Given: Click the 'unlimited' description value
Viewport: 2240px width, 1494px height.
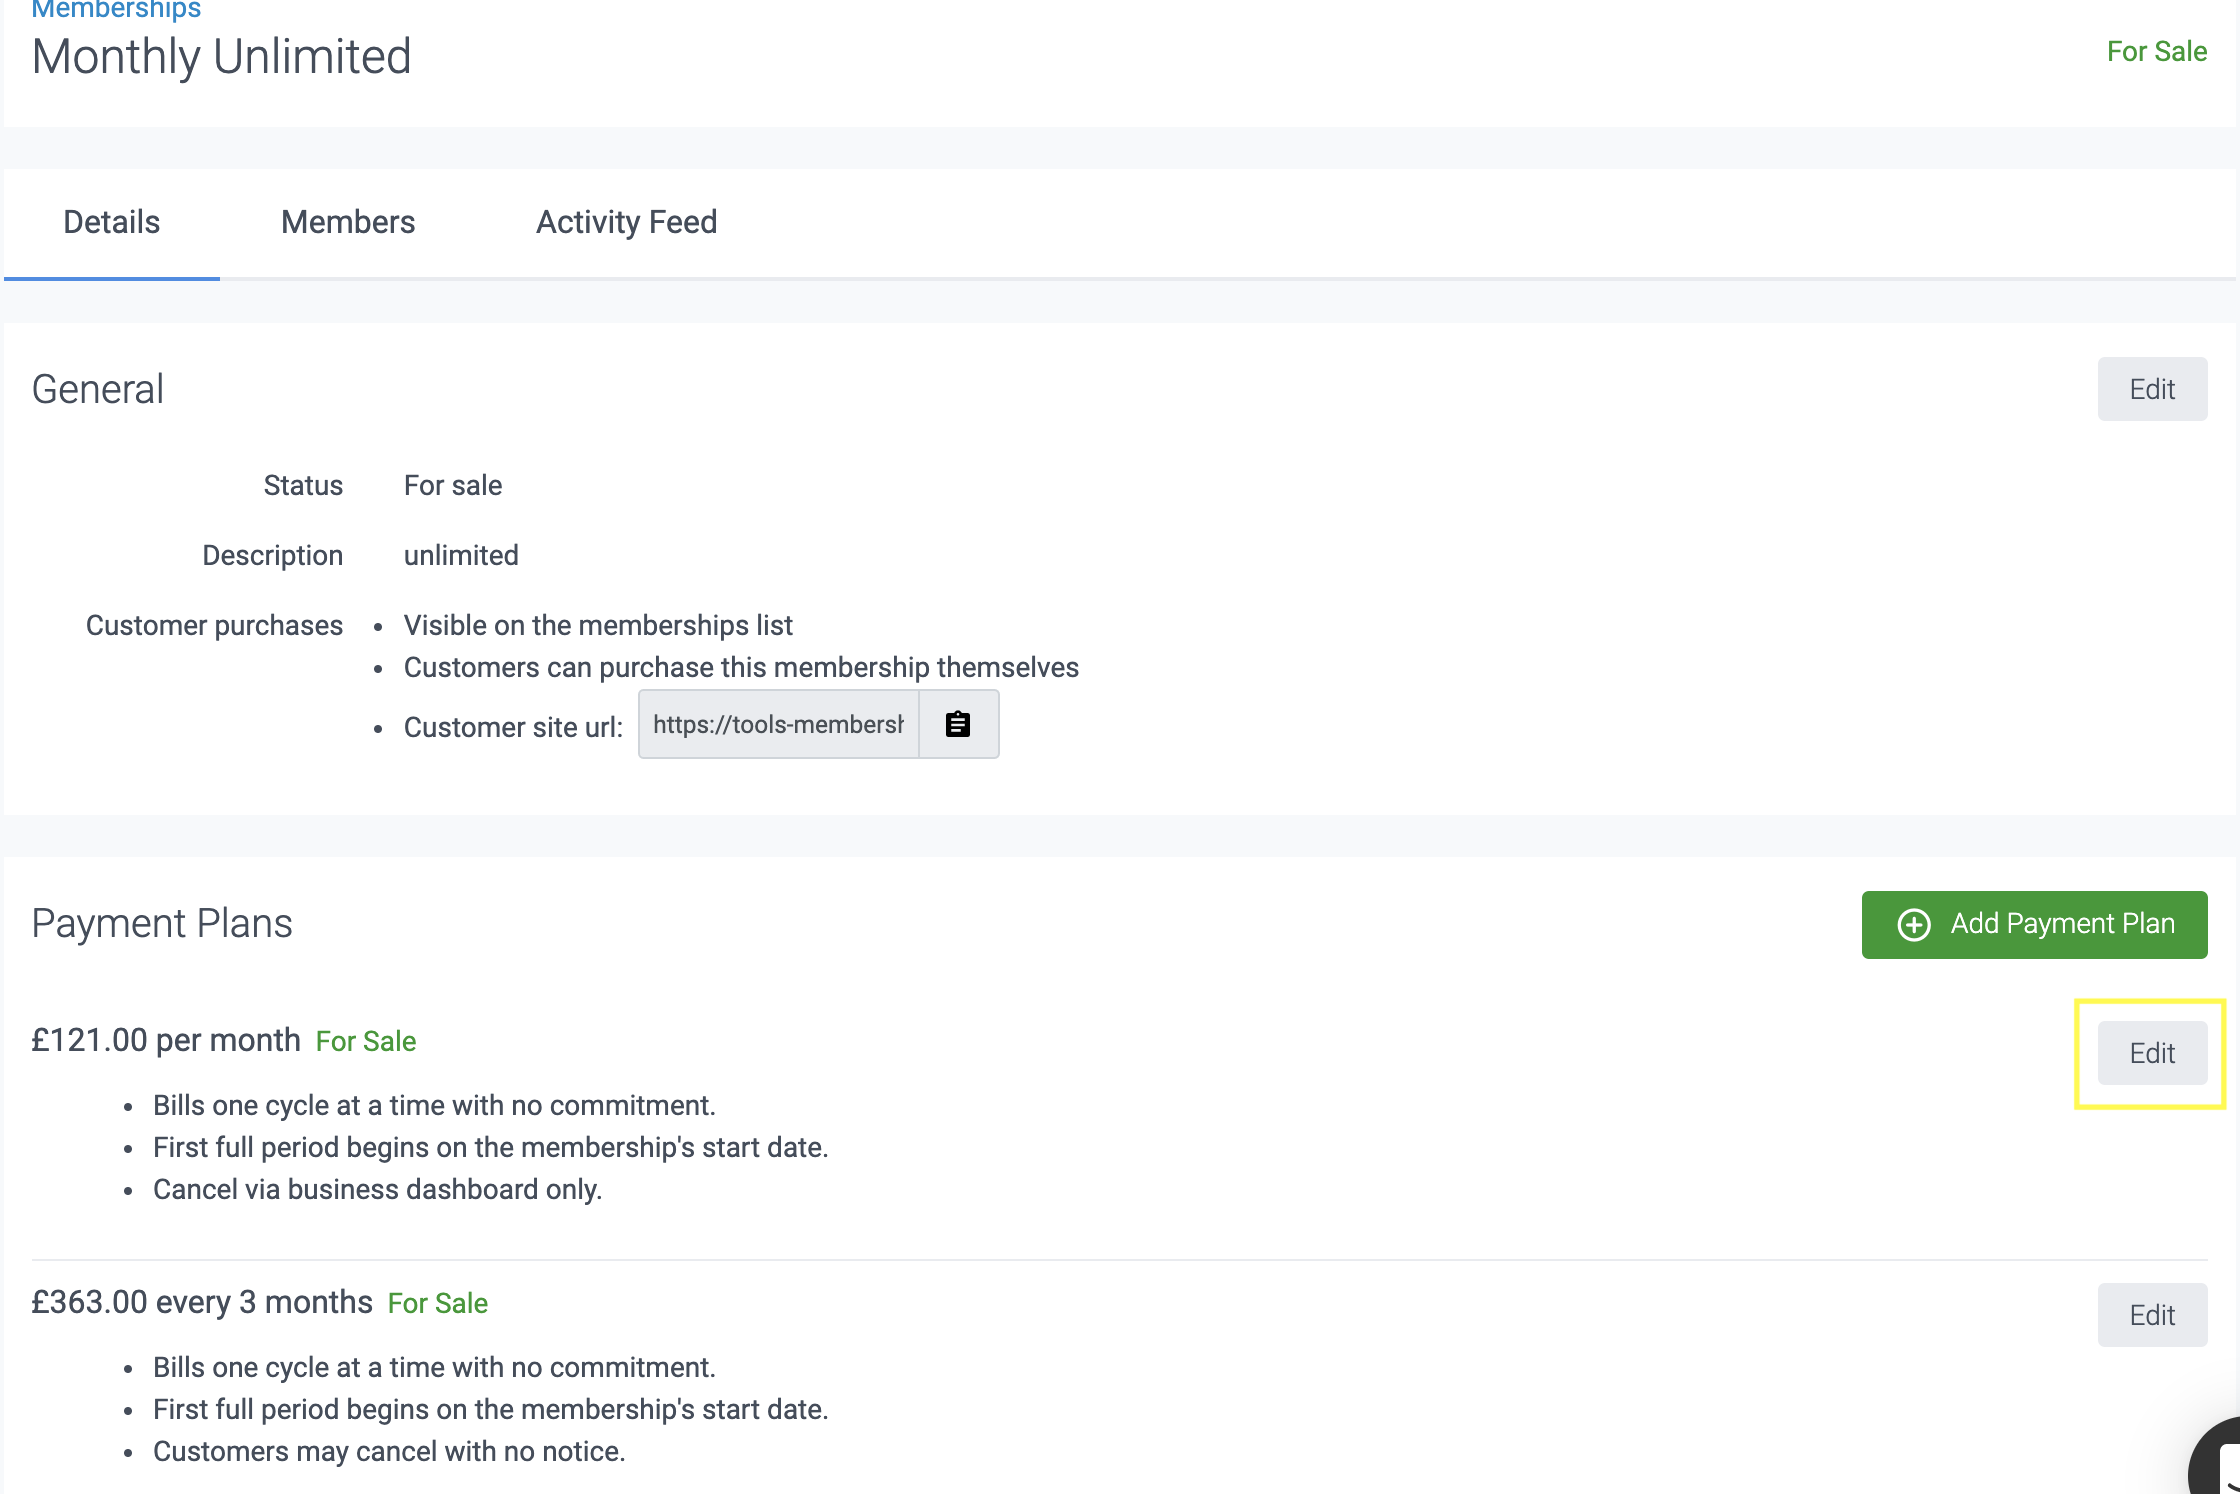Looking at the screenshot, I should (461, 555).
